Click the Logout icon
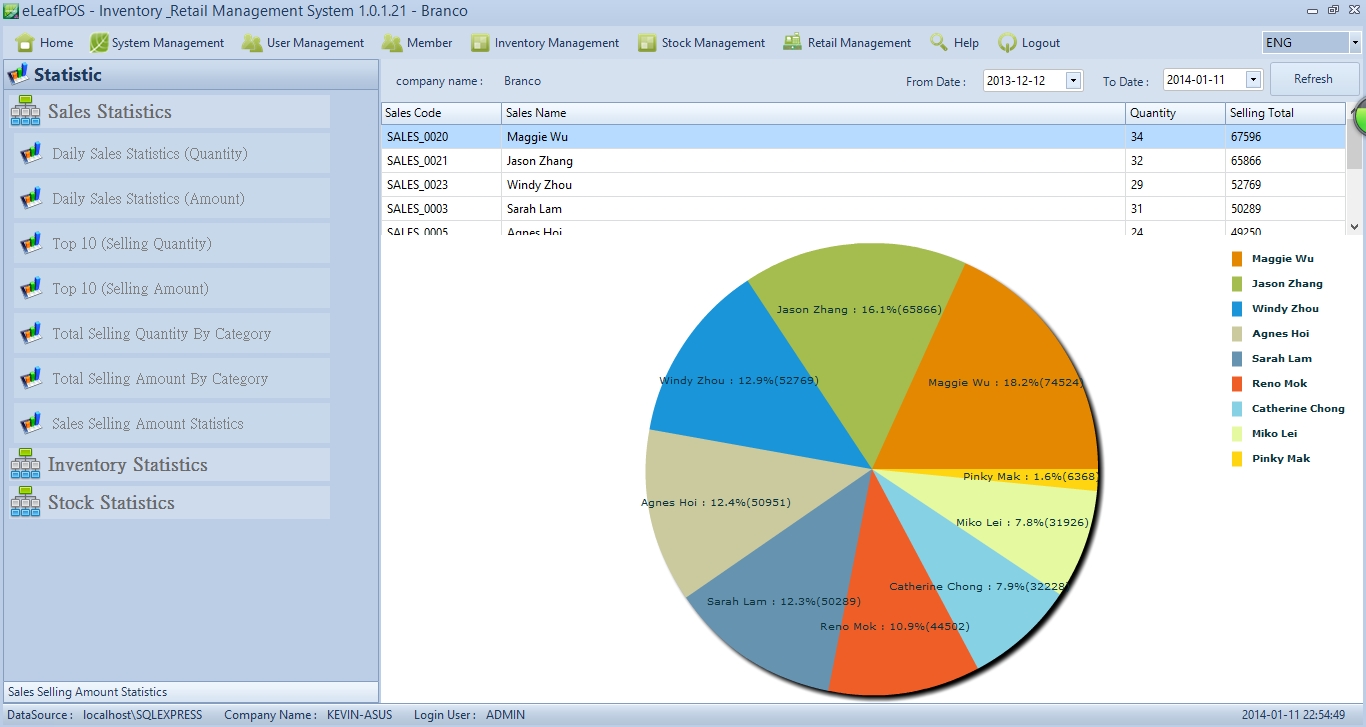This screenshot has height=727, width=1366. tap(1007, 43)
